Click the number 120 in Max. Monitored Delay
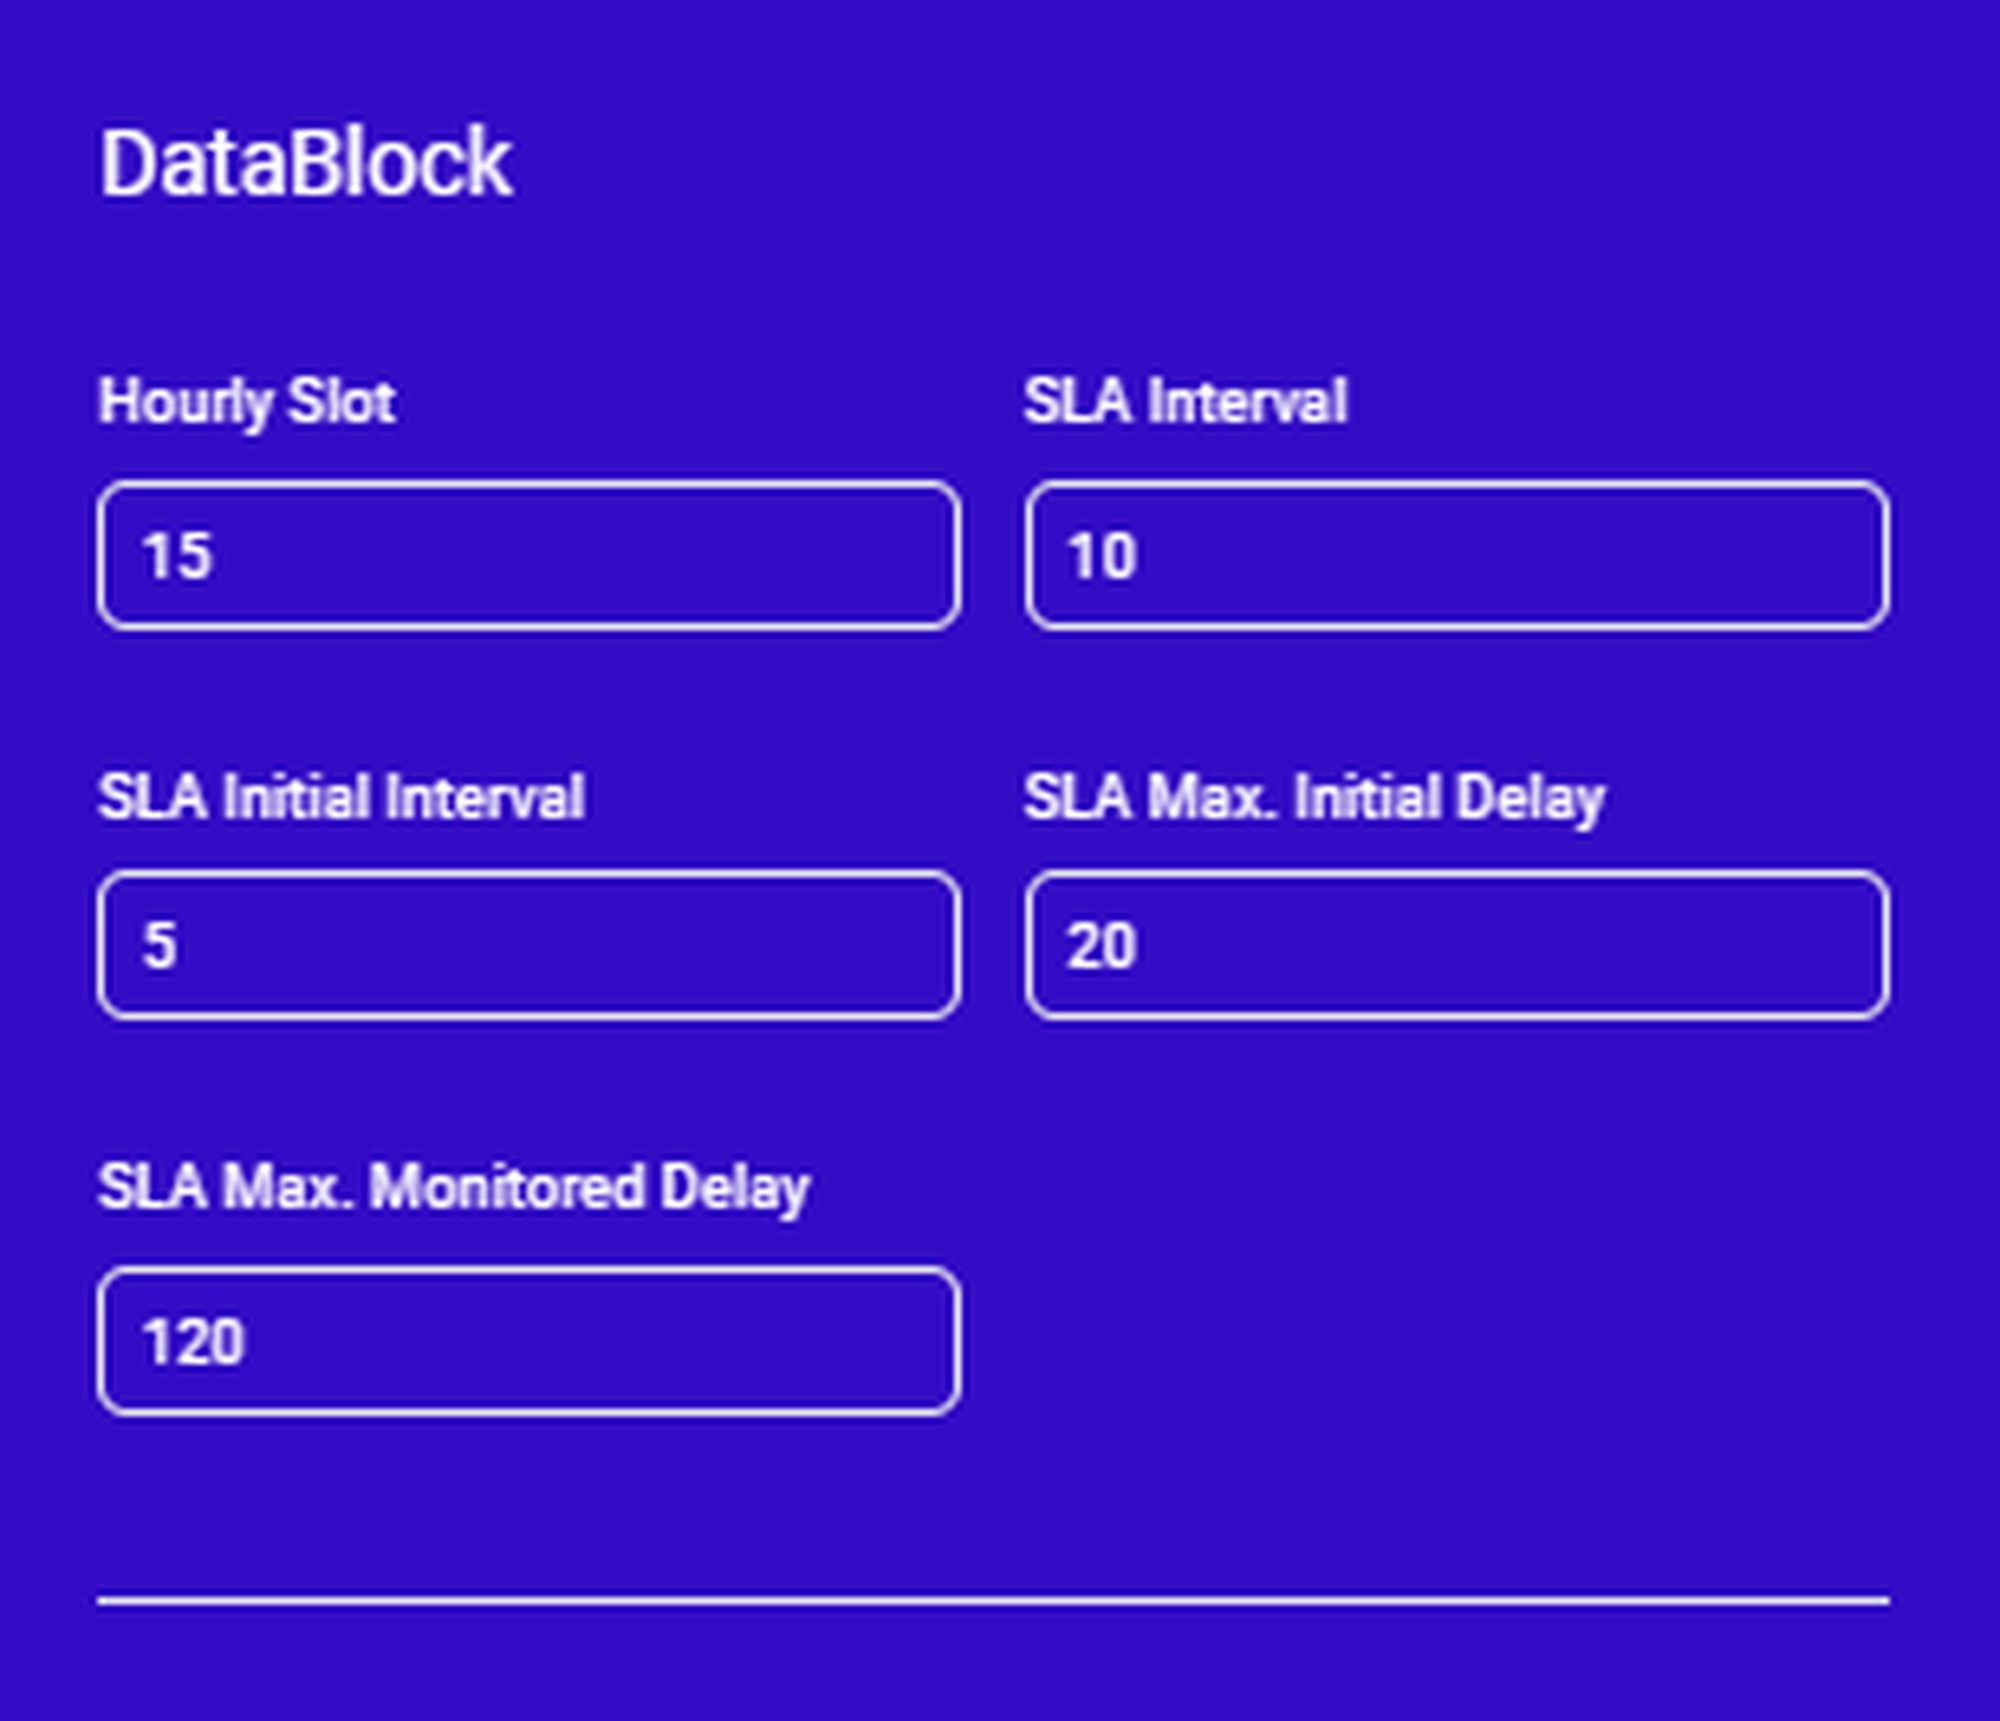This screenshot has width=2000, height=1721. pos(193,1341)
